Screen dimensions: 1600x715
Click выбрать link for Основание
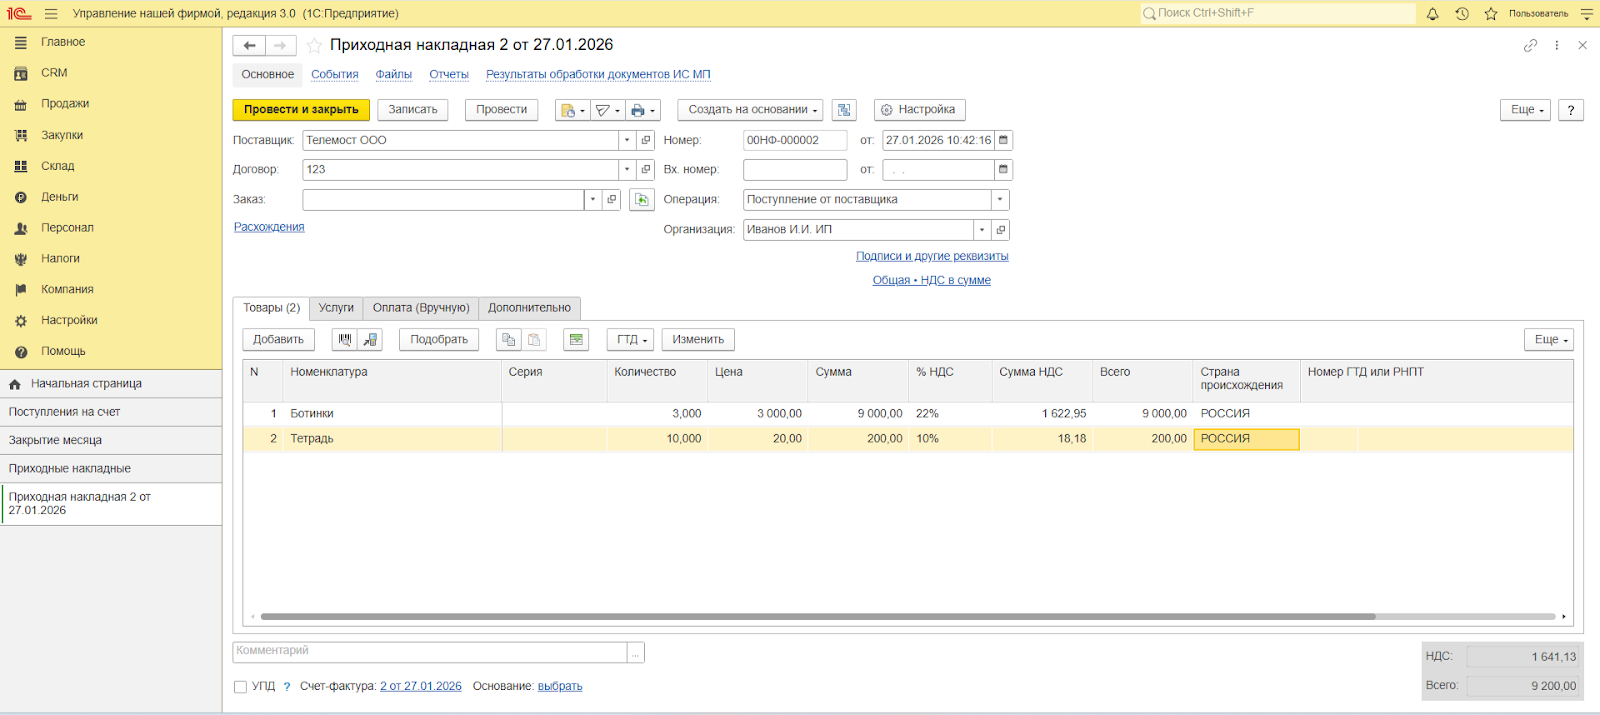coord(560,686)
